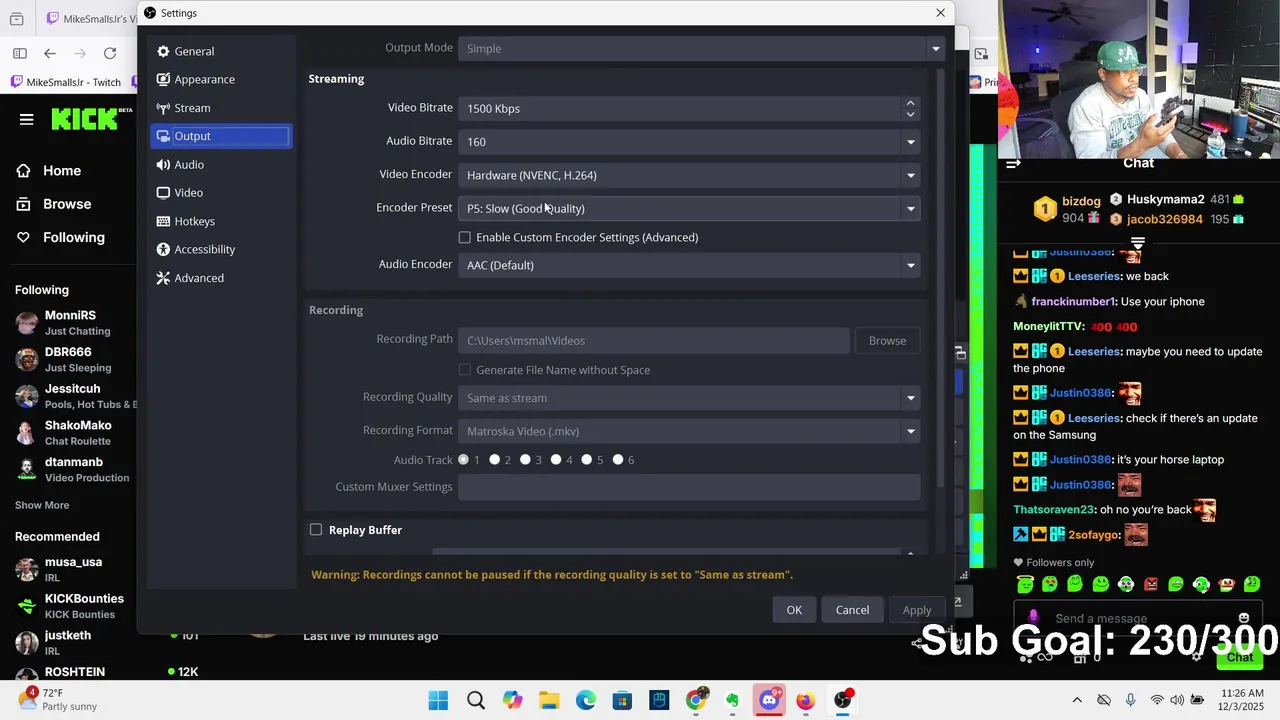
Task: Open Microsoft Store from the taskbar
Action: tap(622, 700)
